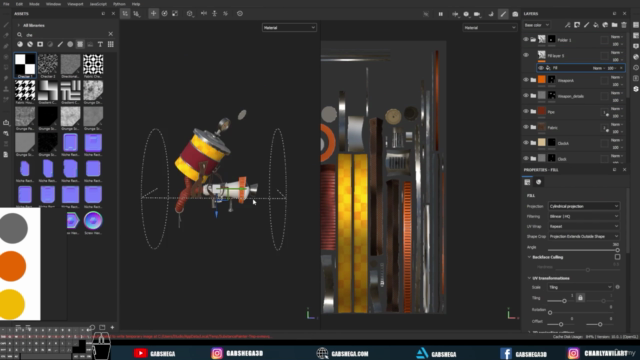The width and height of the screenshot is (640, 360).
Task: Hide the Folder 1 layer
Action: point(526,40)
